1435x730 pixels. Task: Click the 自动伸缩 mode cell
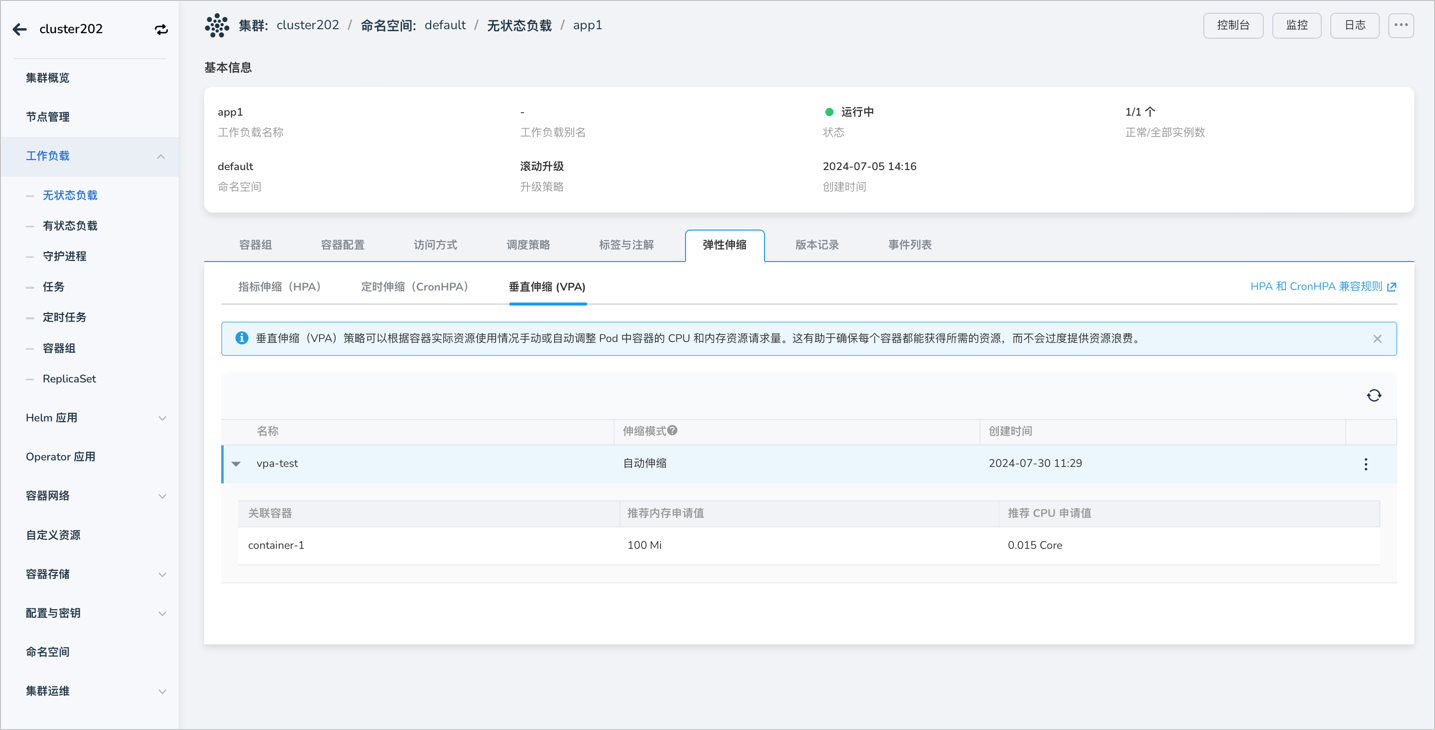pos(645,464)
